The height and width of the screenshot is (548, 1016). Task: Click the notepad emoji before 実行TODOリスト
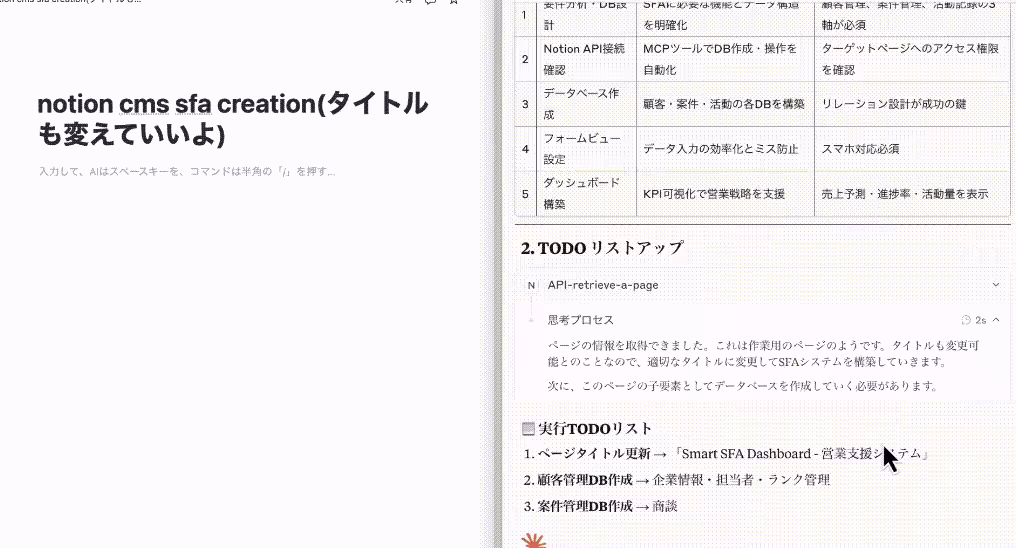tap(529, 429)
